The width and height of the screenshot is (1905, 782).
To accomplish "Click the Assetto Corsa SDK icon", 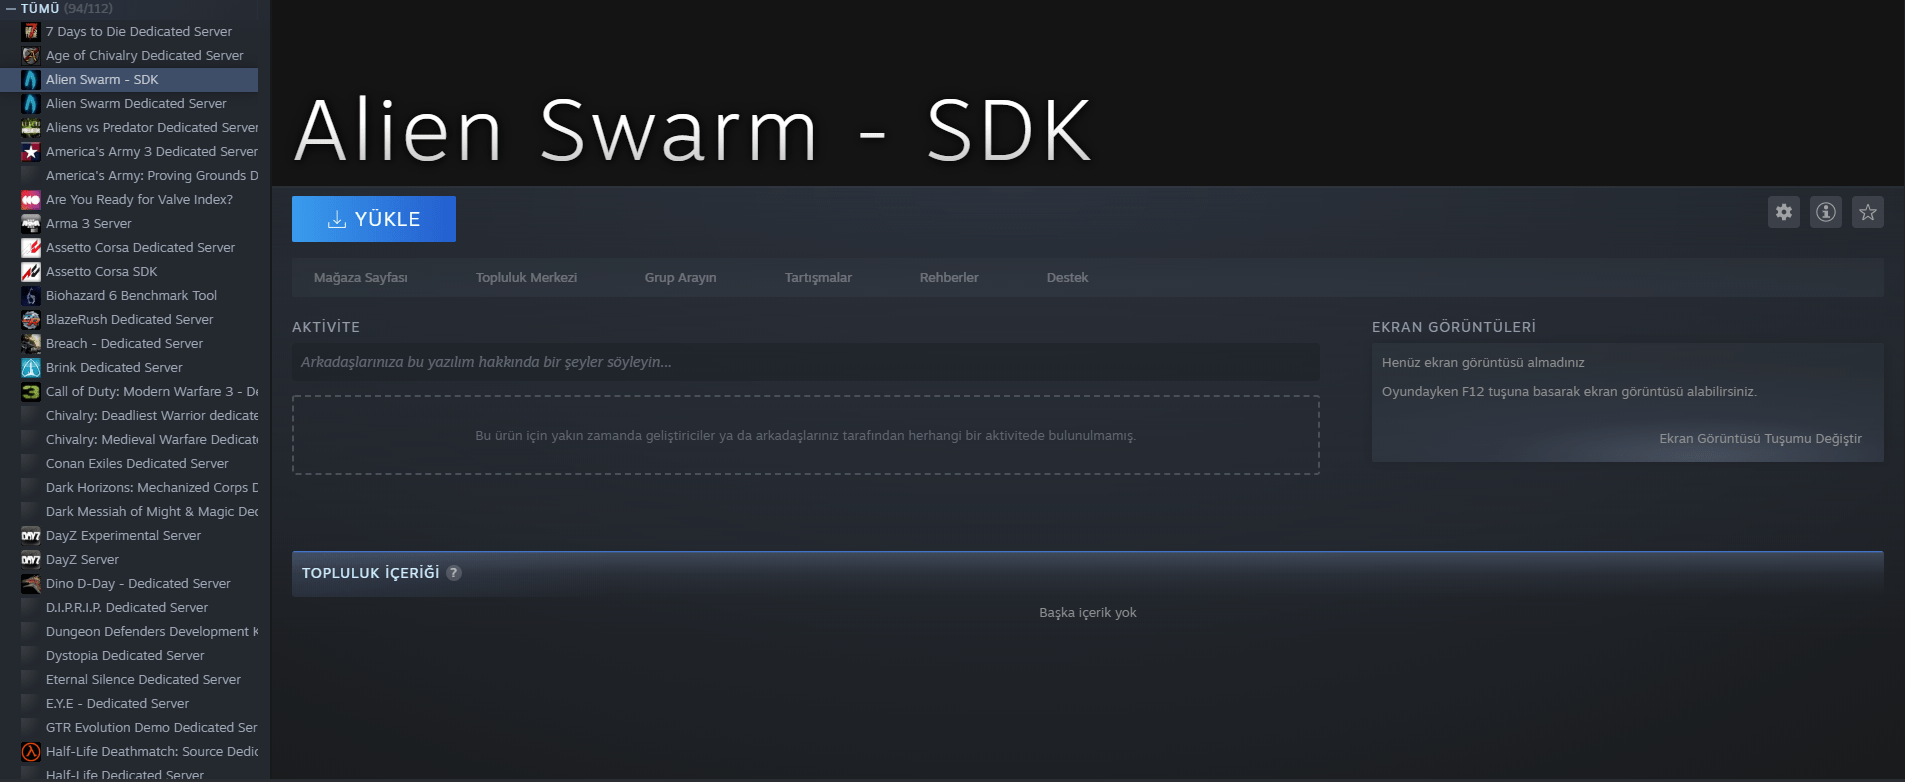I will 31,271.
